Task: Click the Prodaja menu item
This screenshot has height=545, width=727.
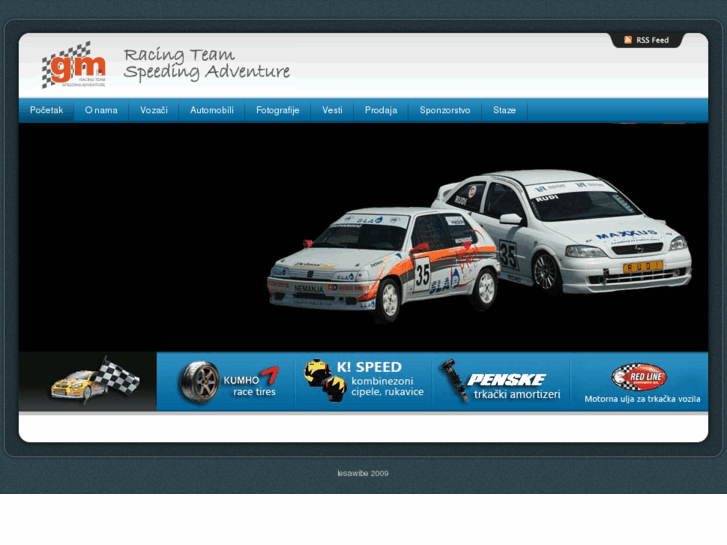Action: coord(381,110)
